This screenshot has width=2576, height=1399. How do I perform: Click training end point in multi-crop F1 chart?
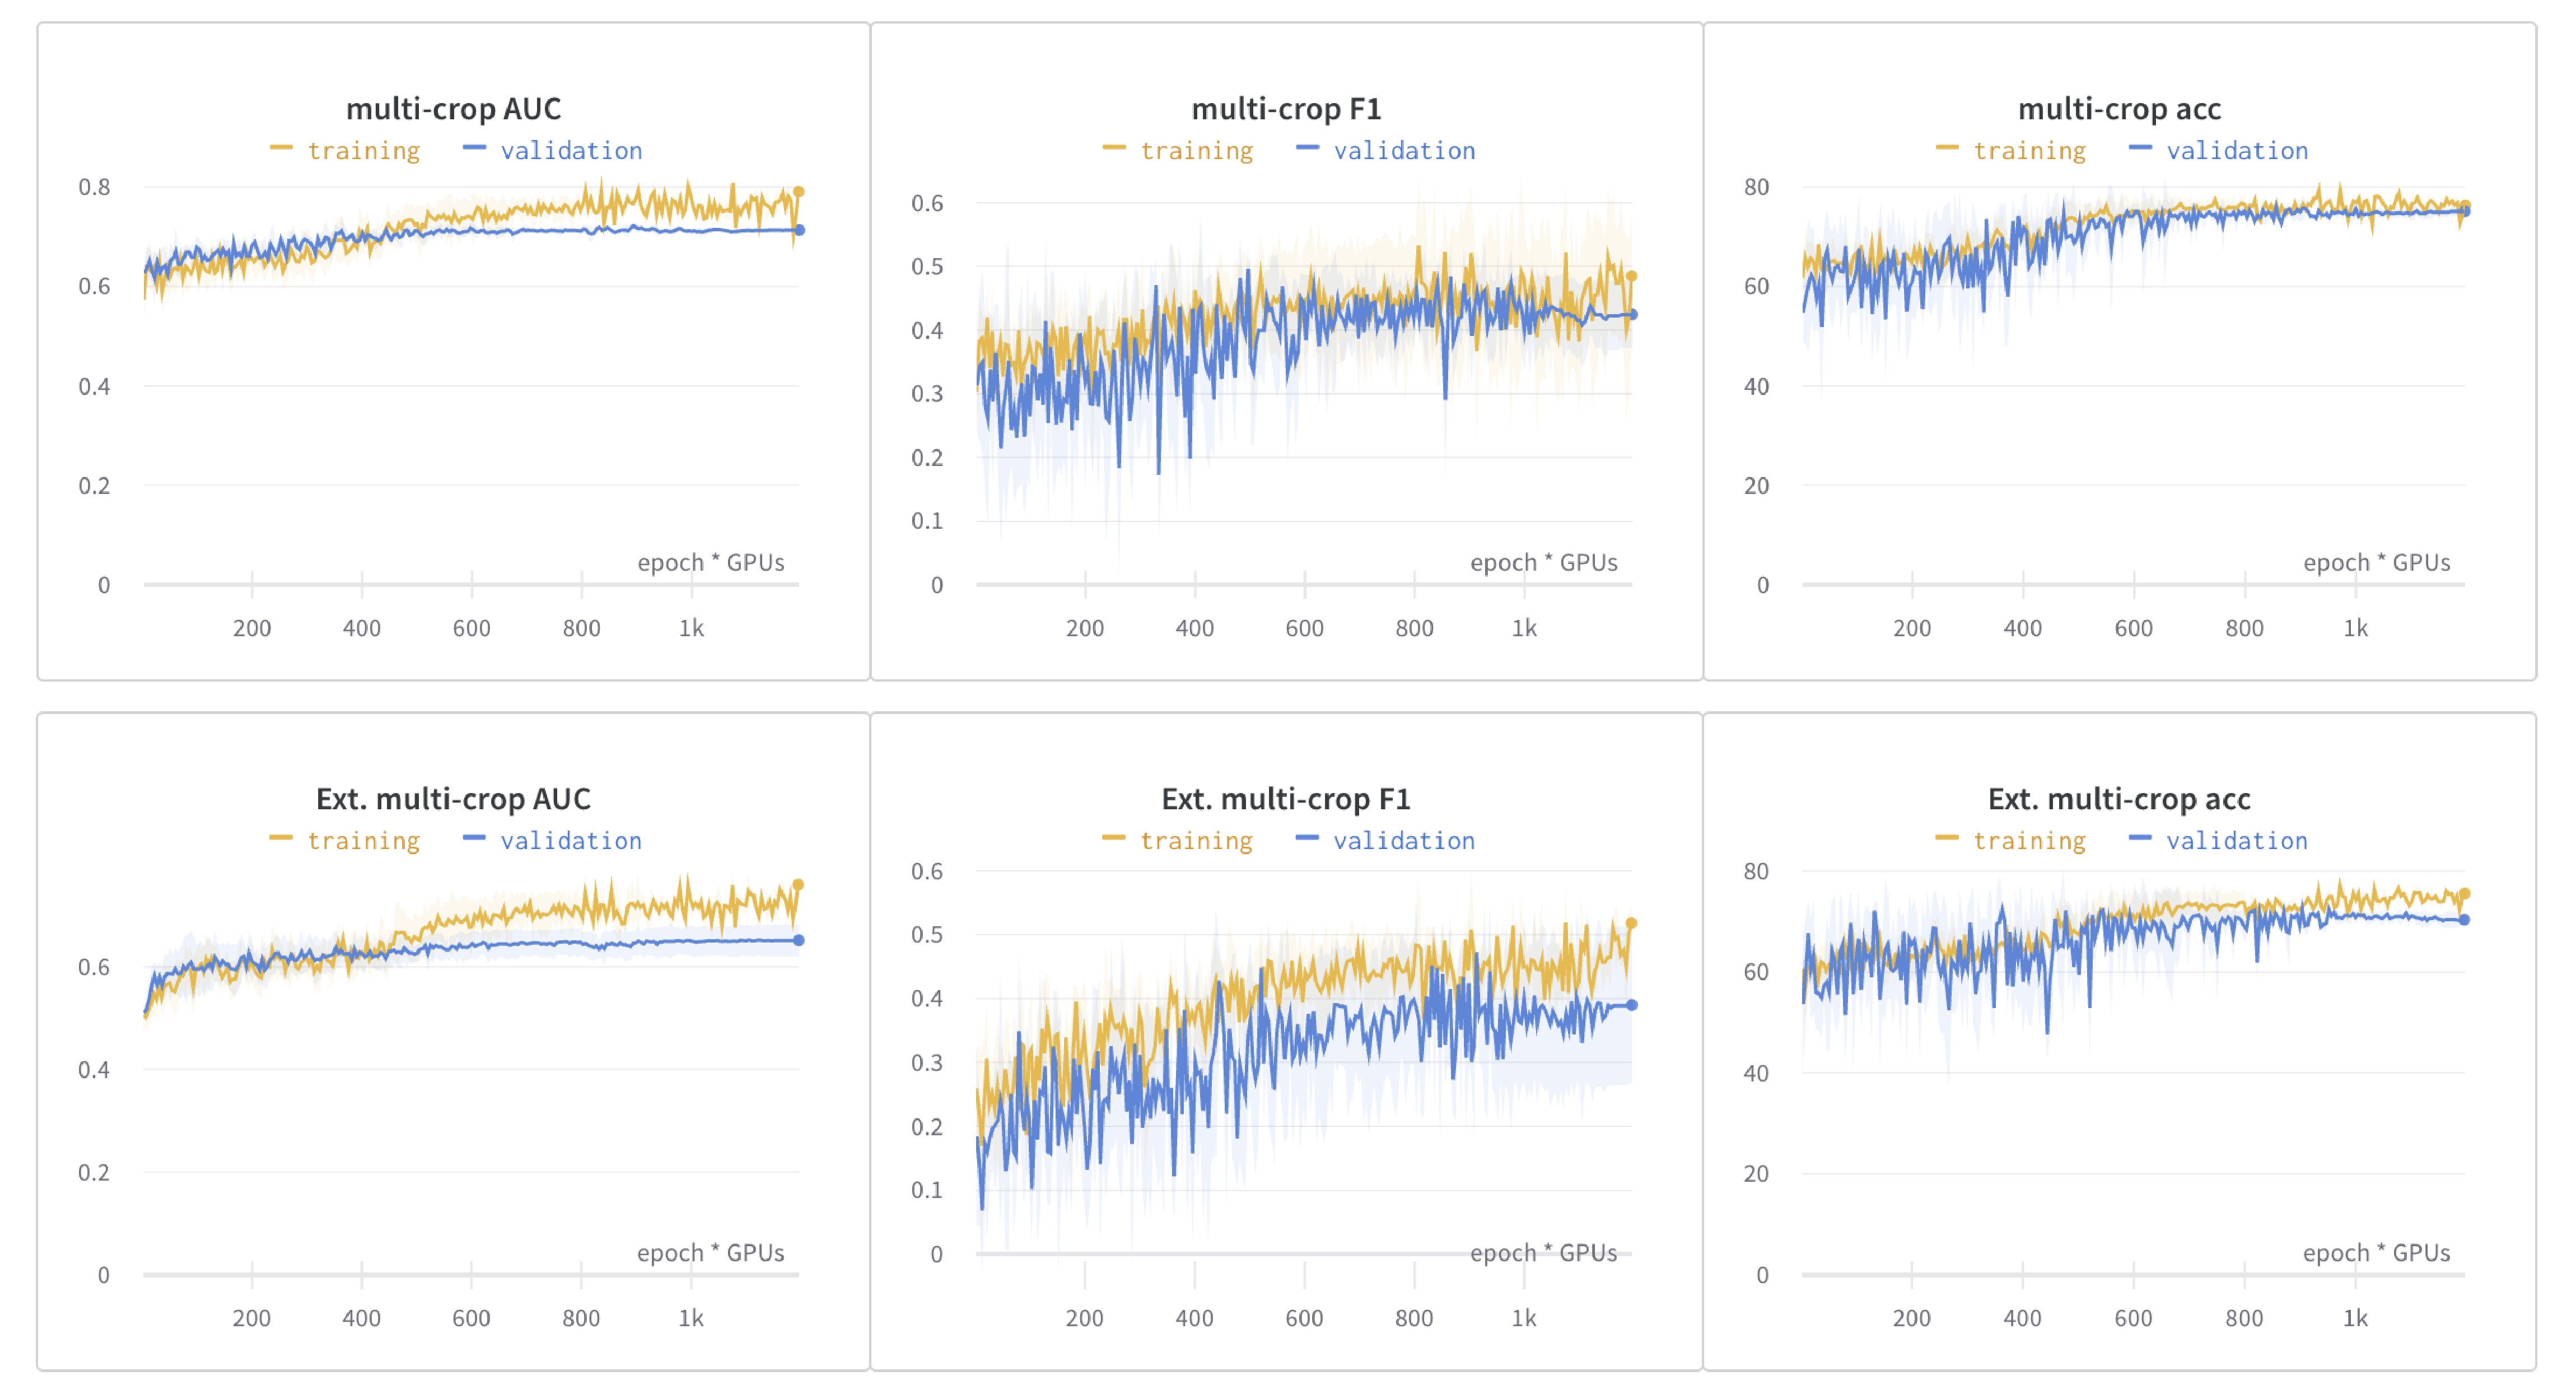(1631, 276)
